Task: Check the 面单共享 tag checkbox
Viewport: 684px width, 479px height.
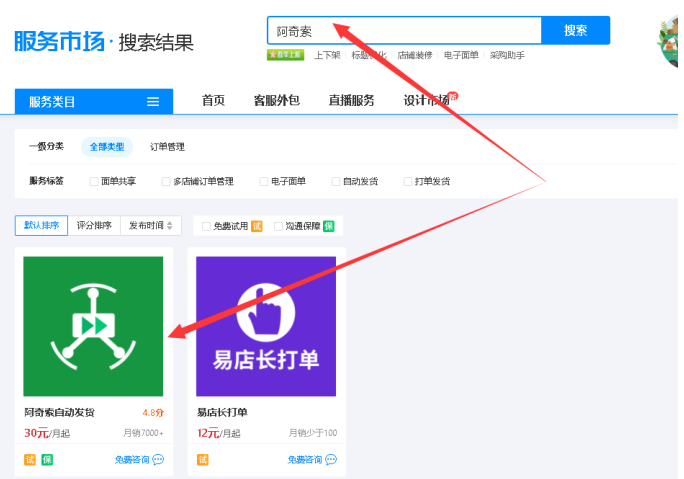Action: [94, 181]
